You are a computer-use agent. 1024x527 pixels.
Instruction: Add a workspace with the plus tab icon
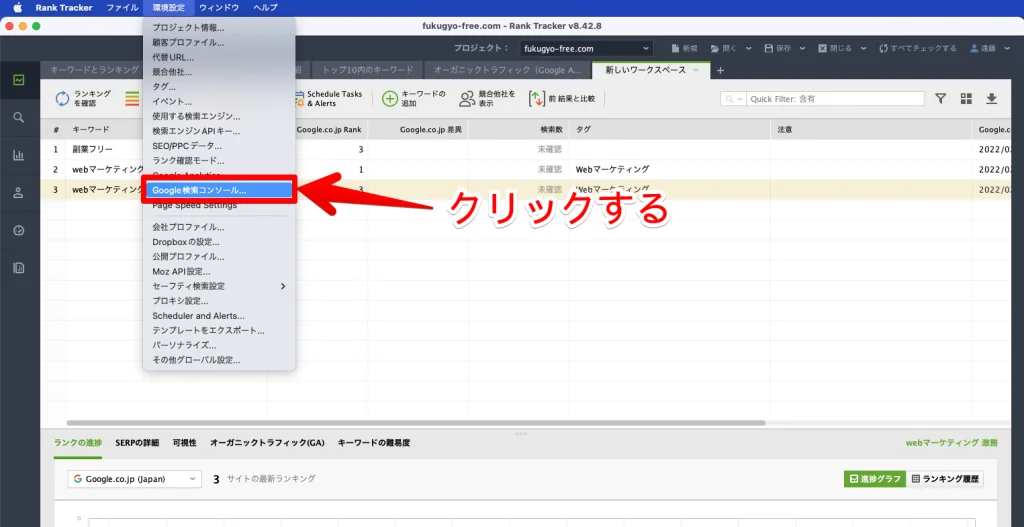pos(720,70)
